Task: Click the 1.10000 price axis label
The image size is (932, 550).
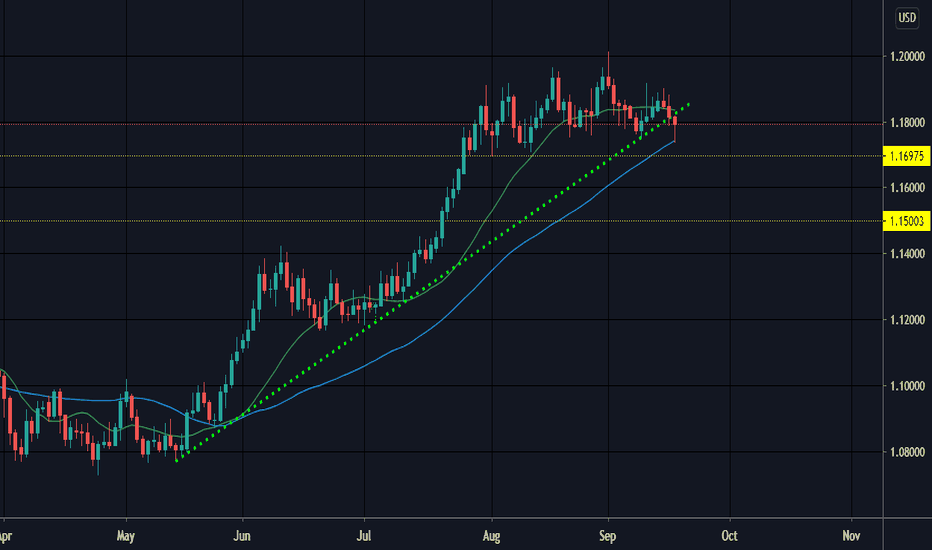Action: click(907, 386)
